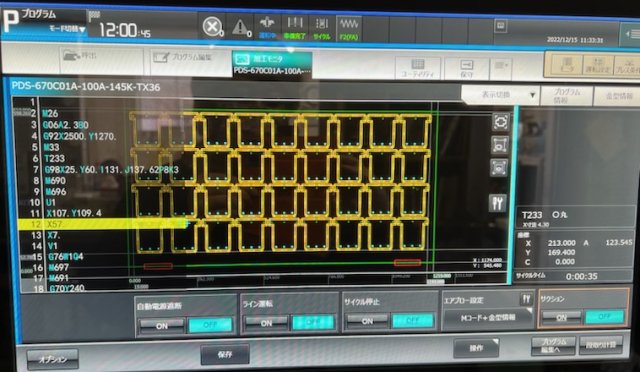Set ライン運転 to OFF
The width and height of the screenshot is (640, 372).
[313, 322]
